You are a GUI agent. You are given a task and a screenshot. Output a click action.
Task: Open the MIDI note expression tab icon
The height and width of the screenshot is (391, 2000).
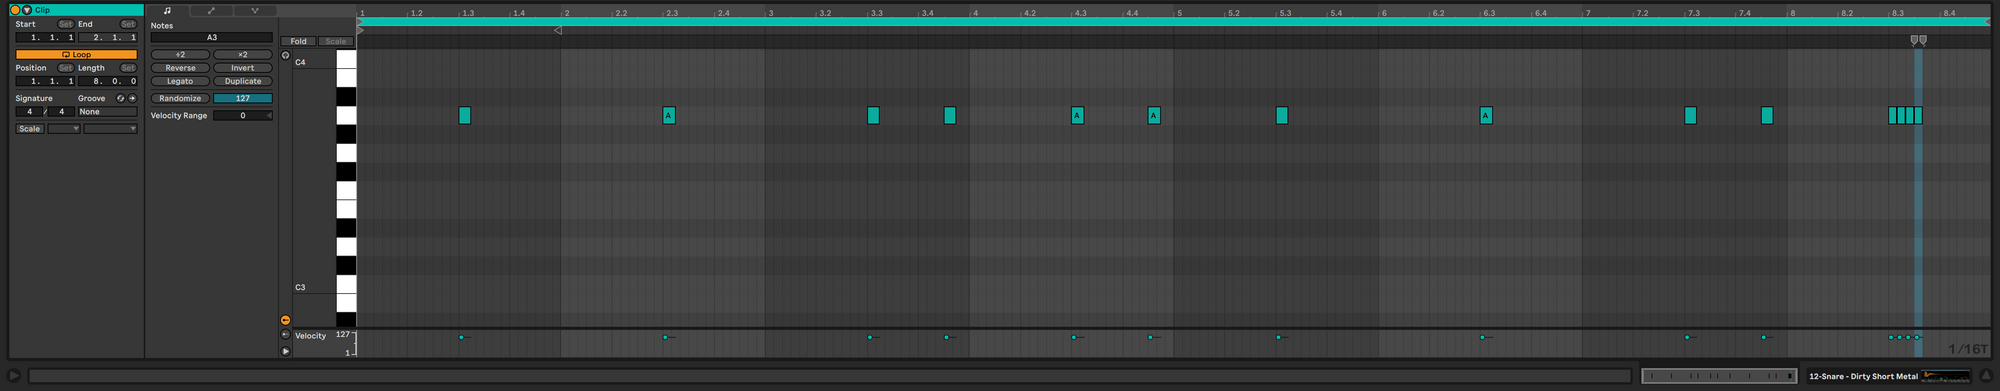click(x=255, y=11)
